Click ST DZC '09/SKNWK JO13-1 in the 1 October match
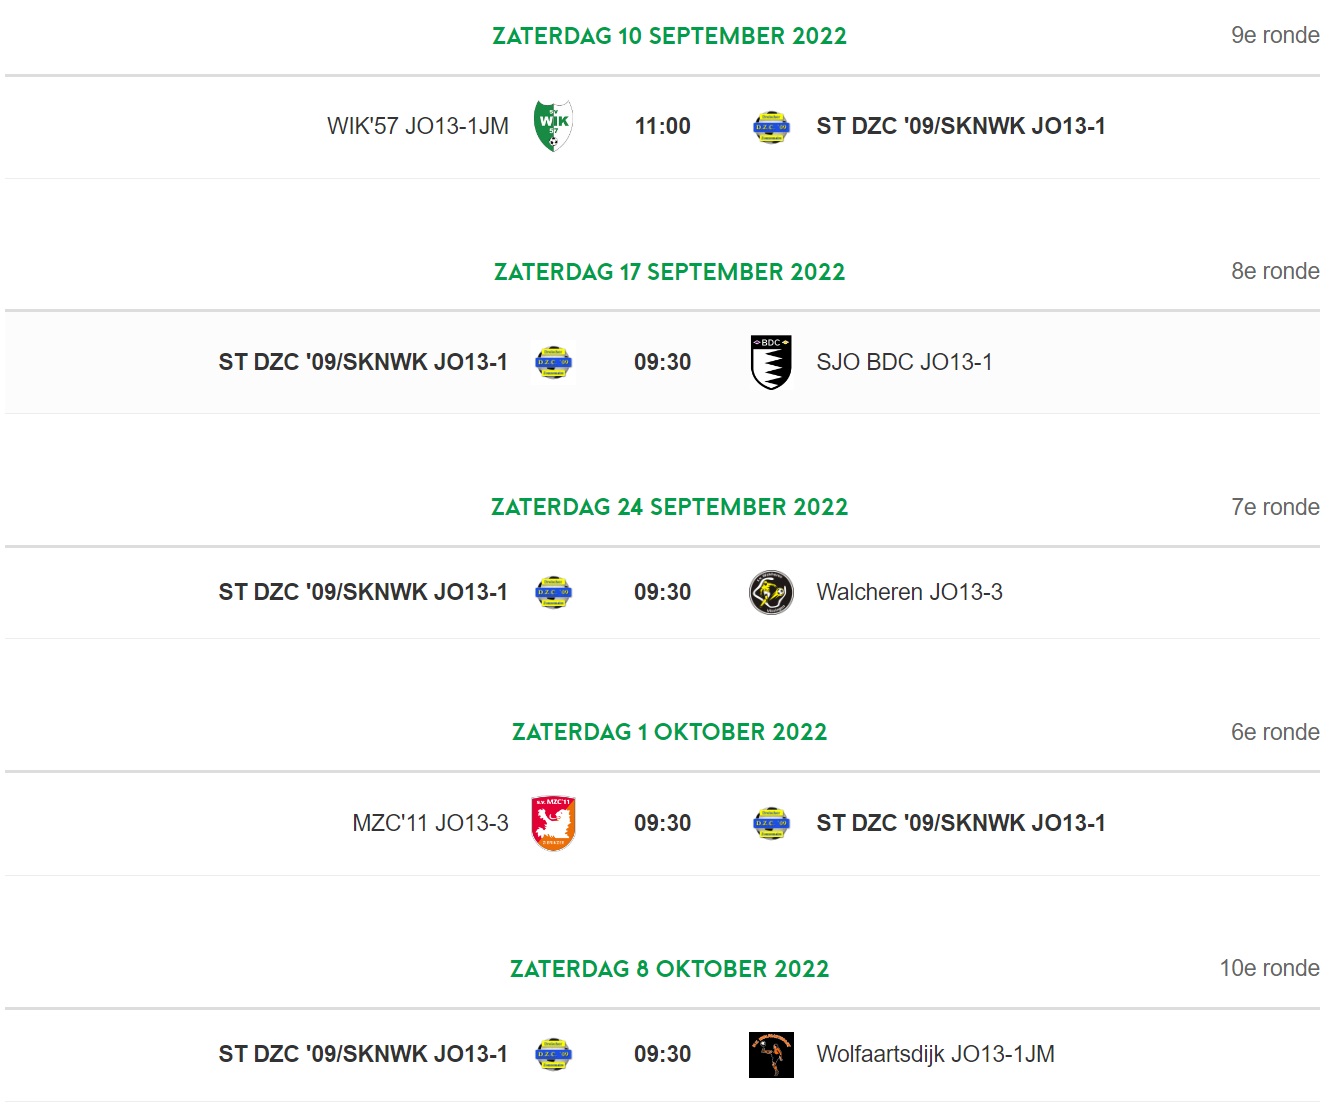The height and width of the screenshot is (1119, 1343). (961, 823)
